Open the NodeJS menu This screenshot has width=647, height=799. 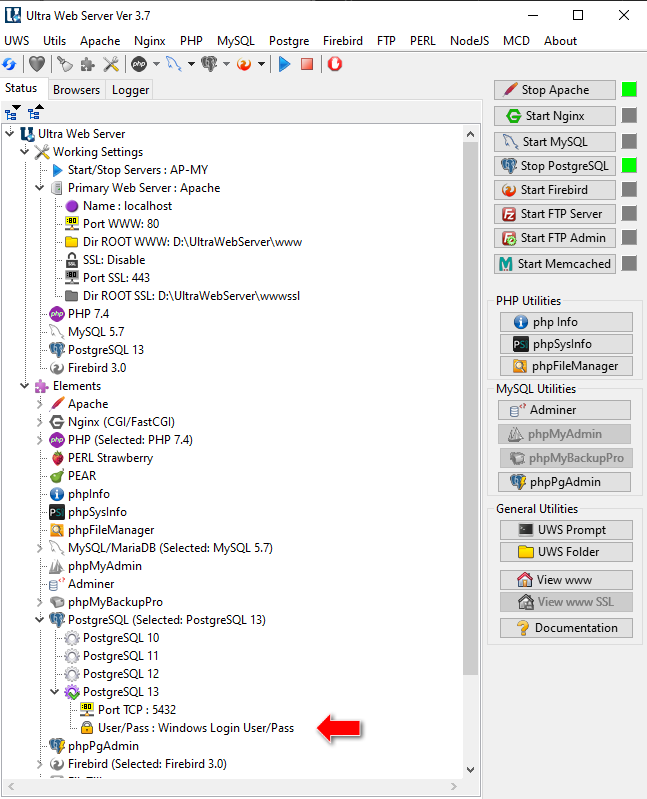[469, 41]
